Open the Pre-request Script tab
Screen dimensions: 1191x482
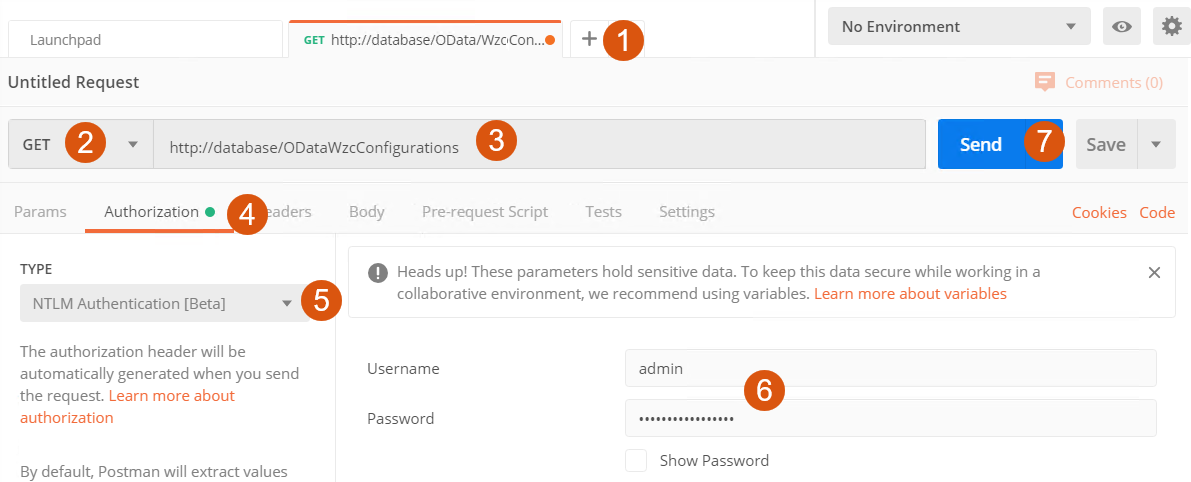(484, 211)
